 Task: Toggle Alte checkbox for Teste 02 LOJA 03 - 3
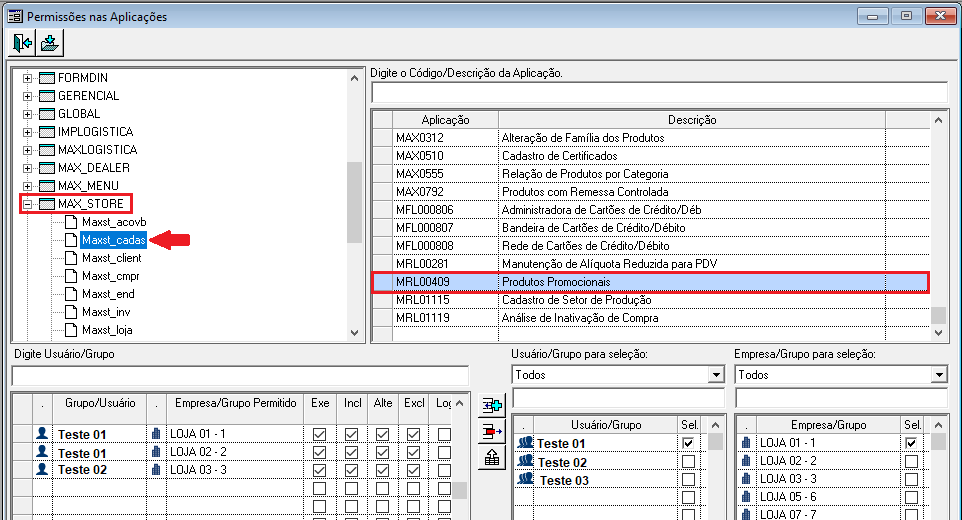[x=382, y=470]
